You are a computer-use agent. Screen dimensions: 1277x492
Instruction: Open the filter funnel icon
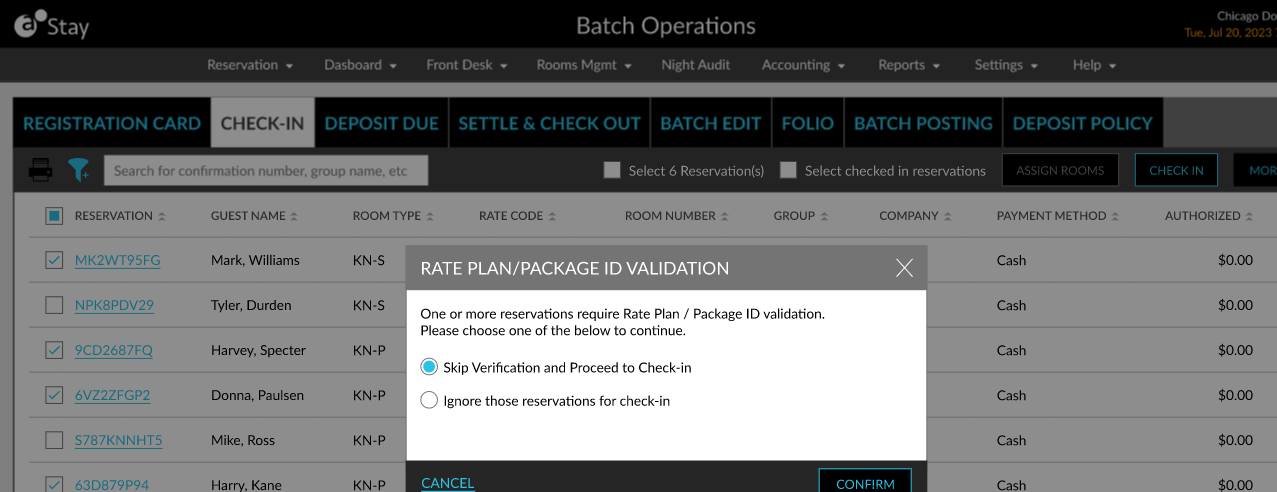pos(79,171)
